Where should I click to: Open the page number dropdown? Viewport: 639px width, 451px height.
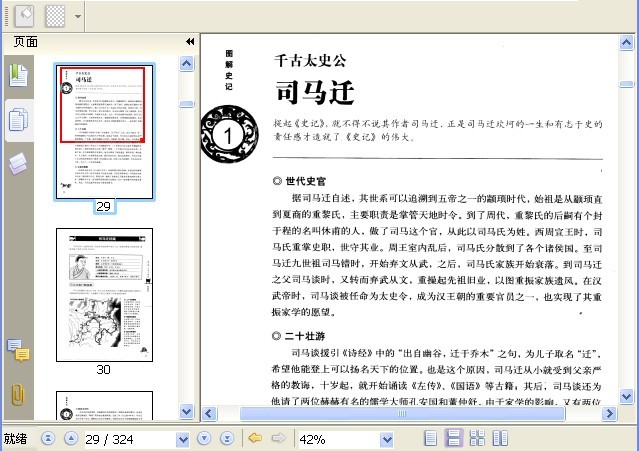tap(183, 439)
